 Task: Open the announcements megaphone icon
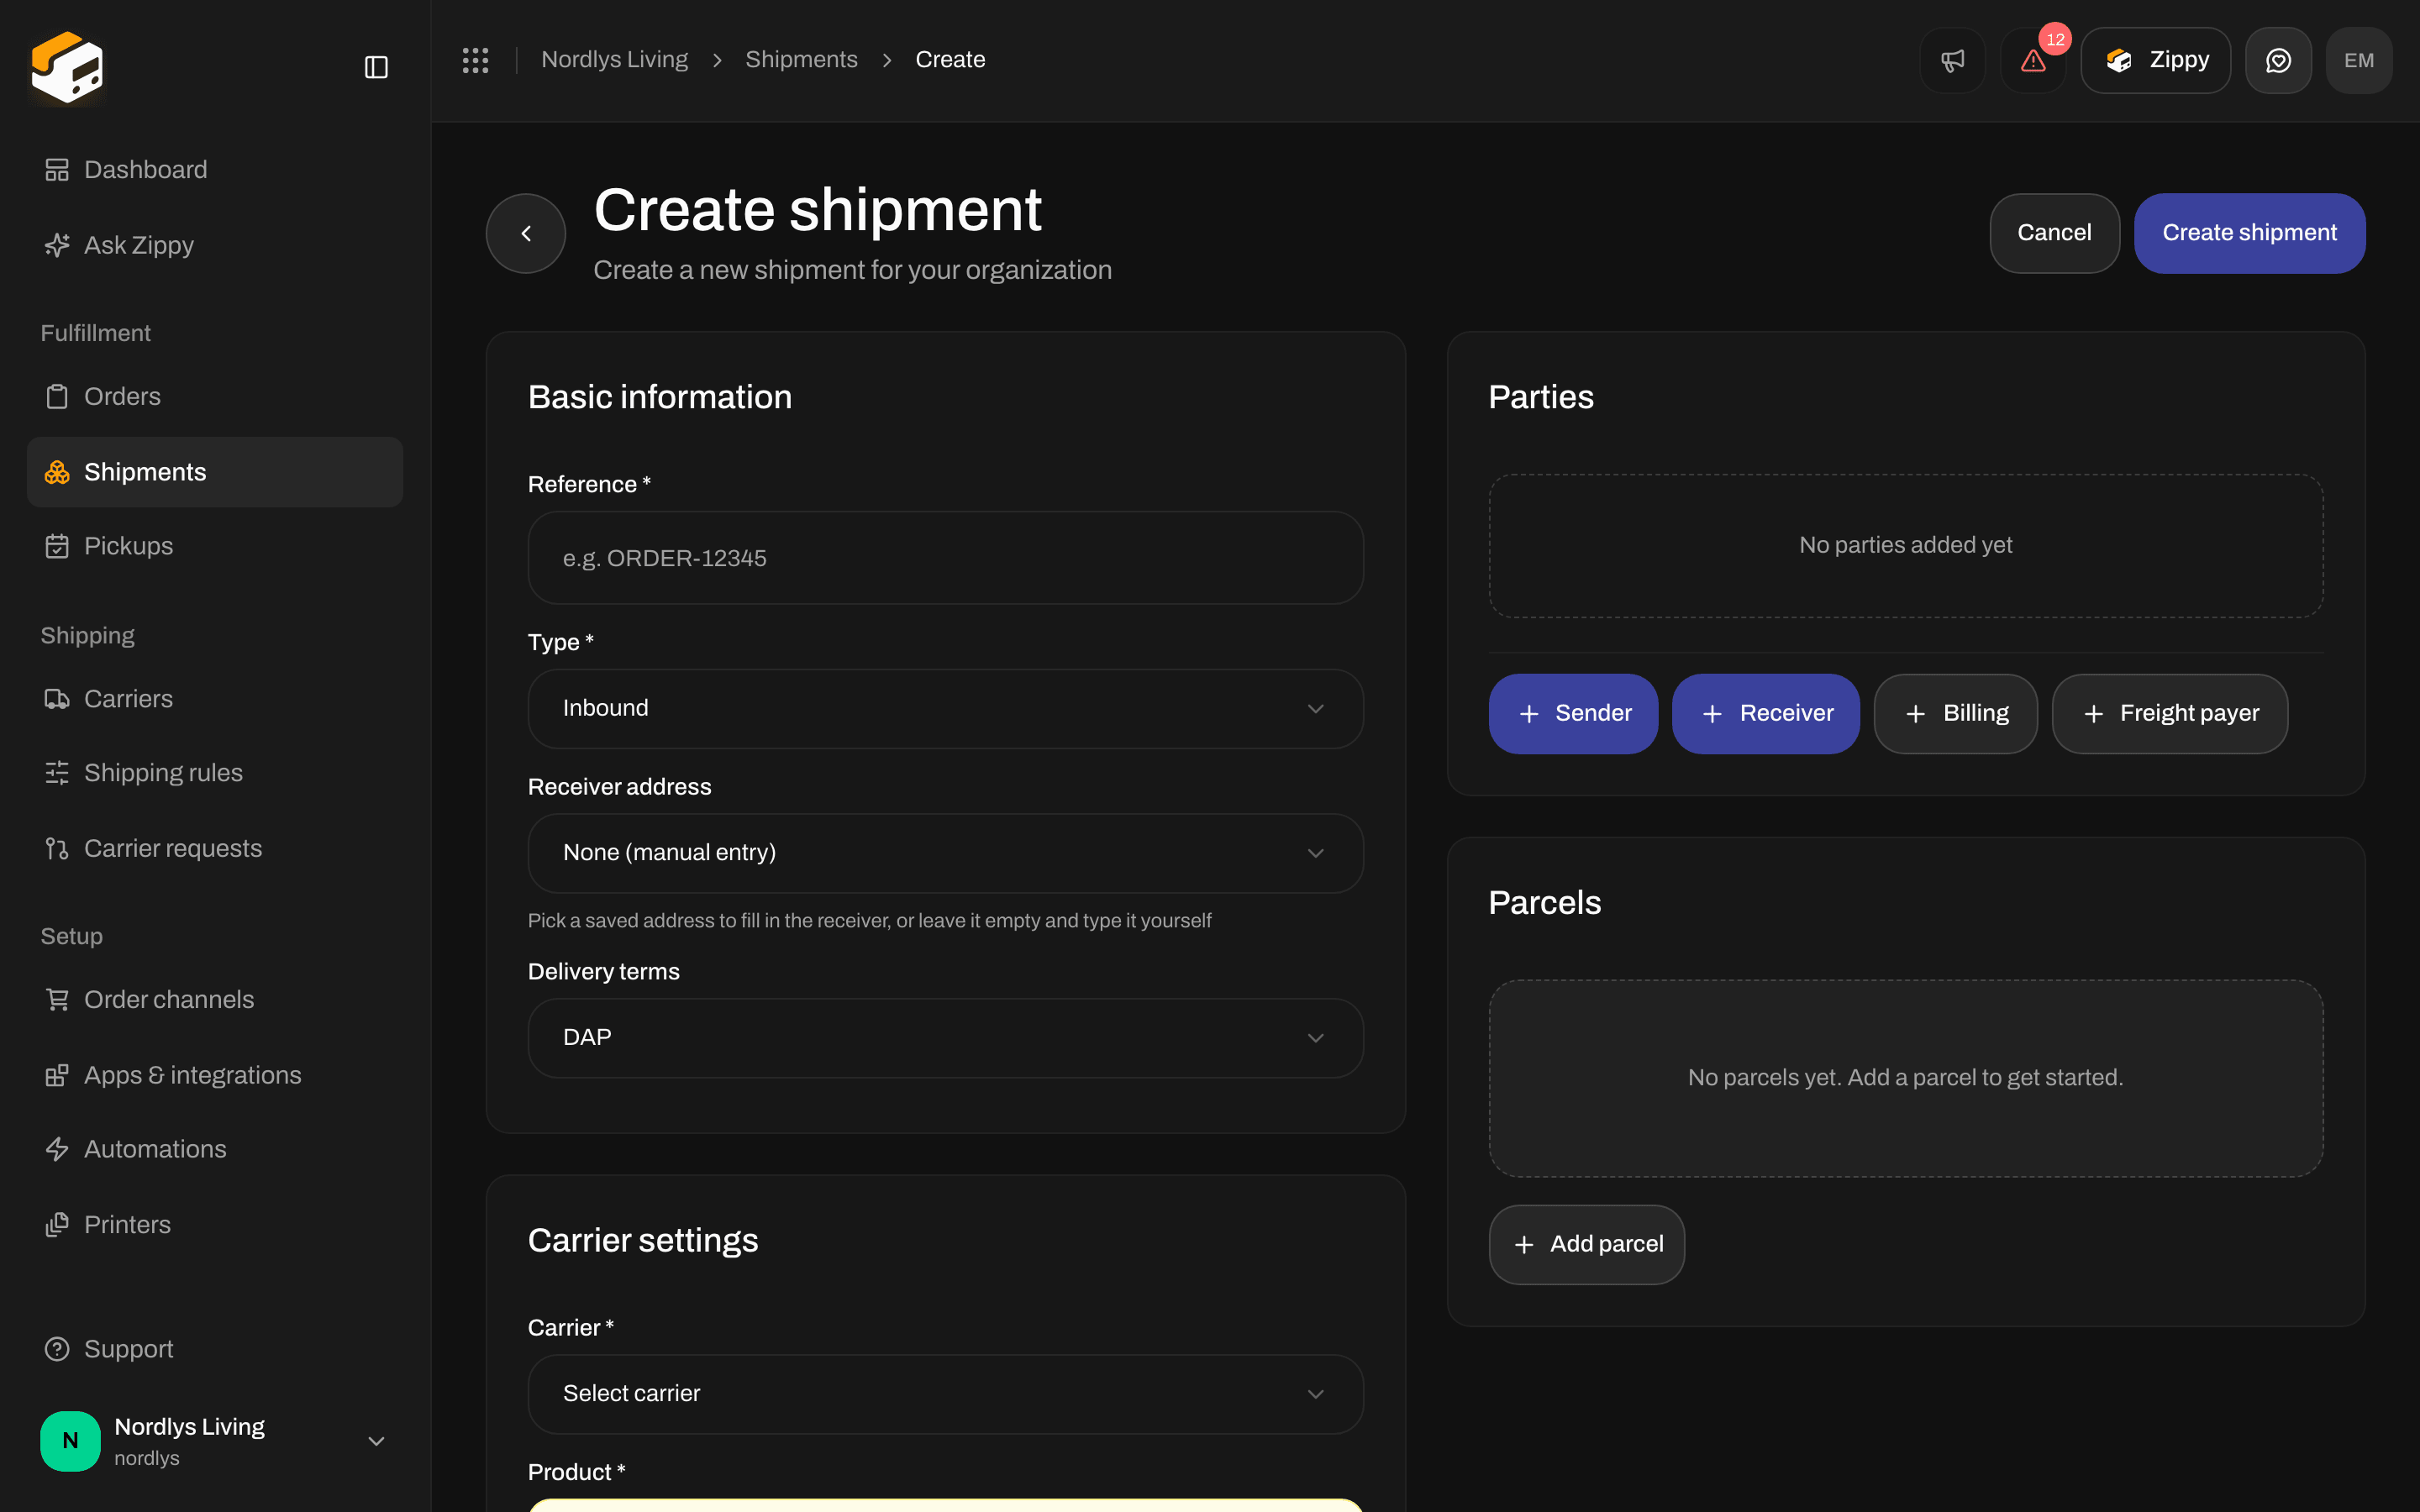click(x=1952, y=60)
